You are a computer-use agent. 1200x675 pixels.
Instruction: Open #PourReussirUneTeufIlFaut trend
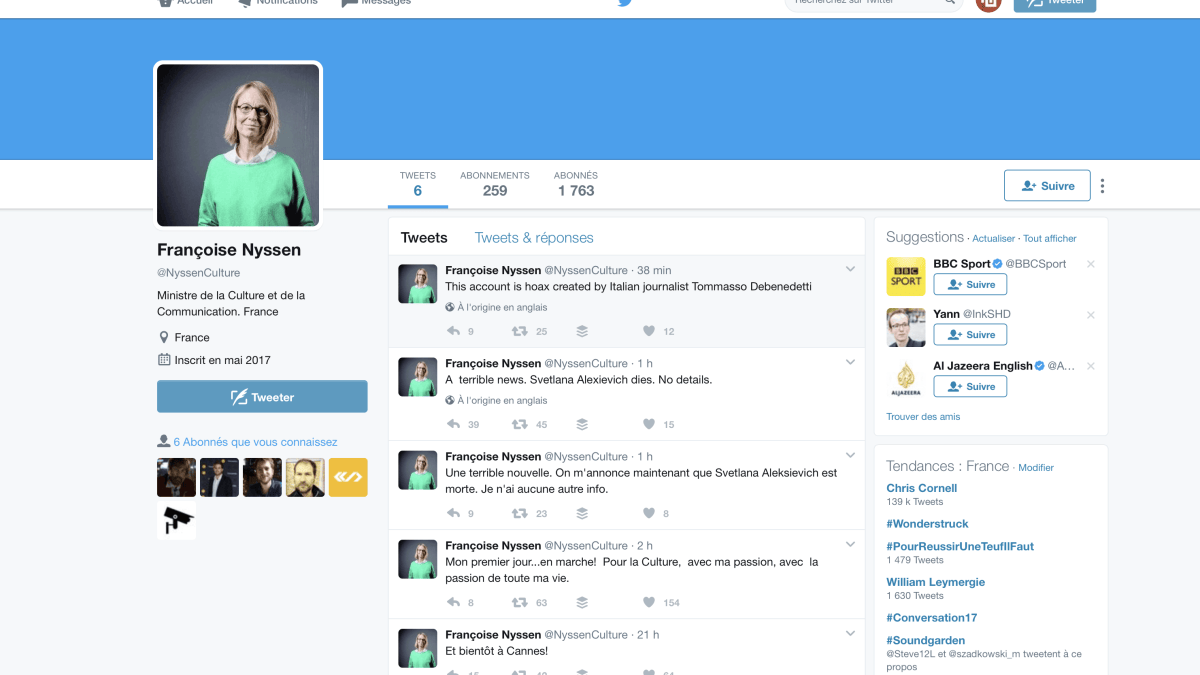[x=960, y=546]
